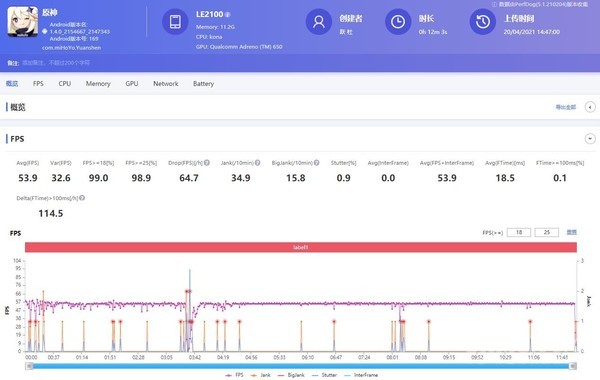The height and width of the screenshot is (380, 600).
Task: Click help icon next to Jank(/10min)
Action: [258, 163]
